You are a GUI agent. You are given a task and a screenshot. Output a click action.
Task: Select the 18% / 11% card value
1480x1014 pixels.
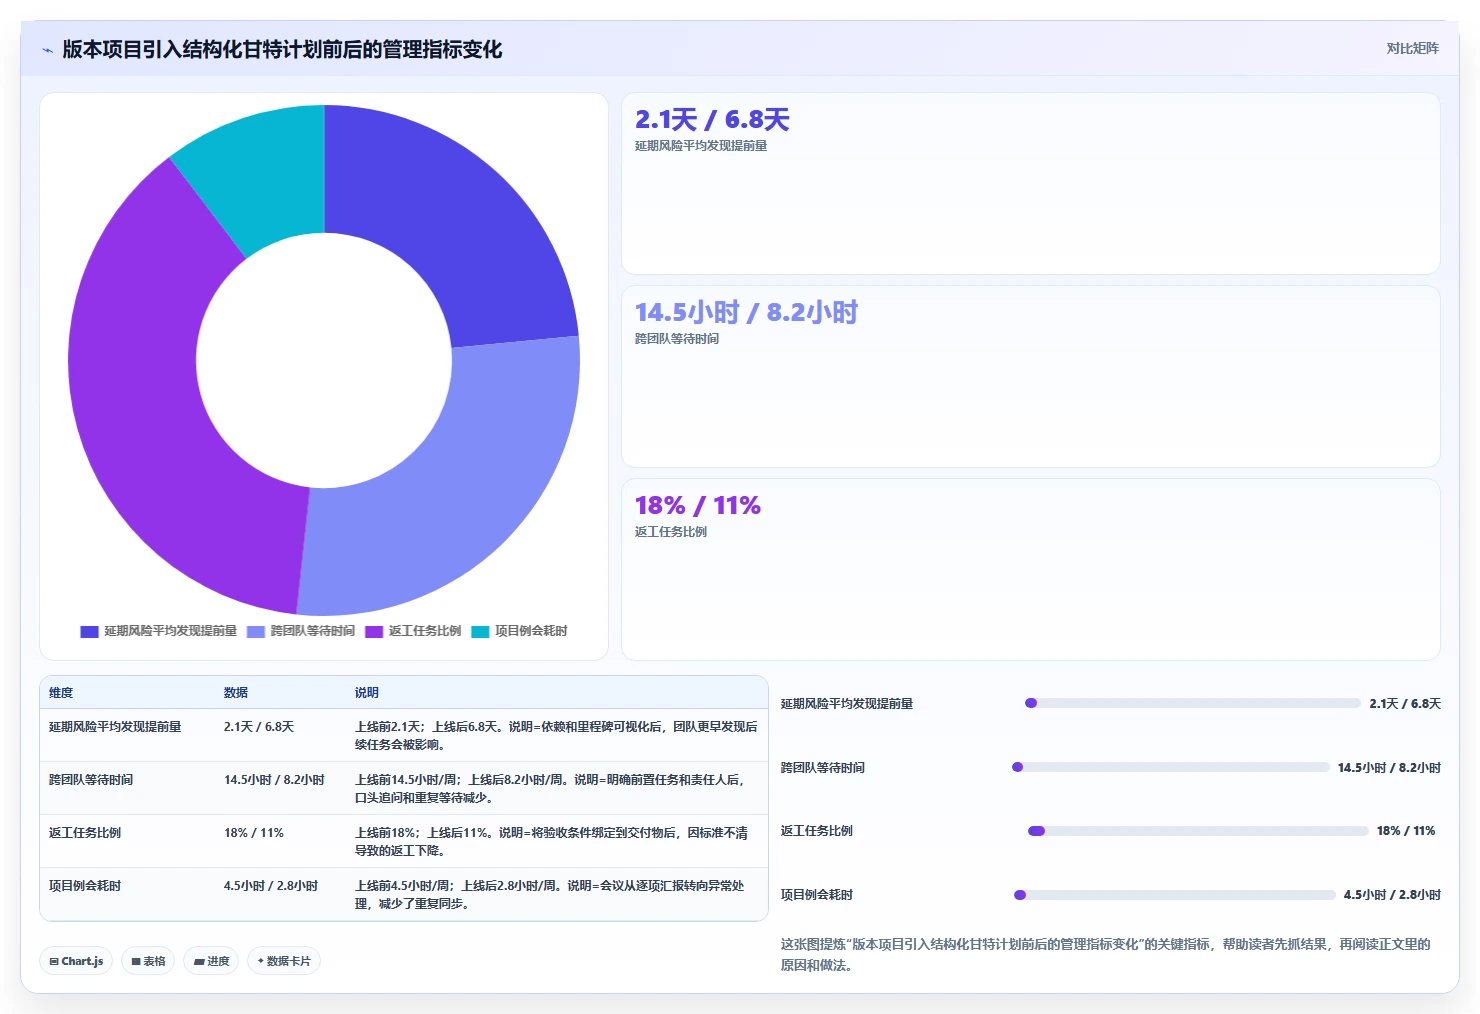click(698, 506)
